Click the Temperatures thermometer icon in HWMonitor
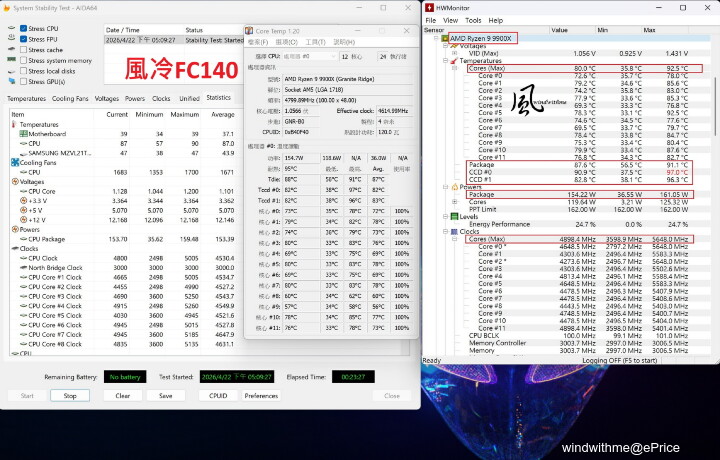 pos(454,61)
